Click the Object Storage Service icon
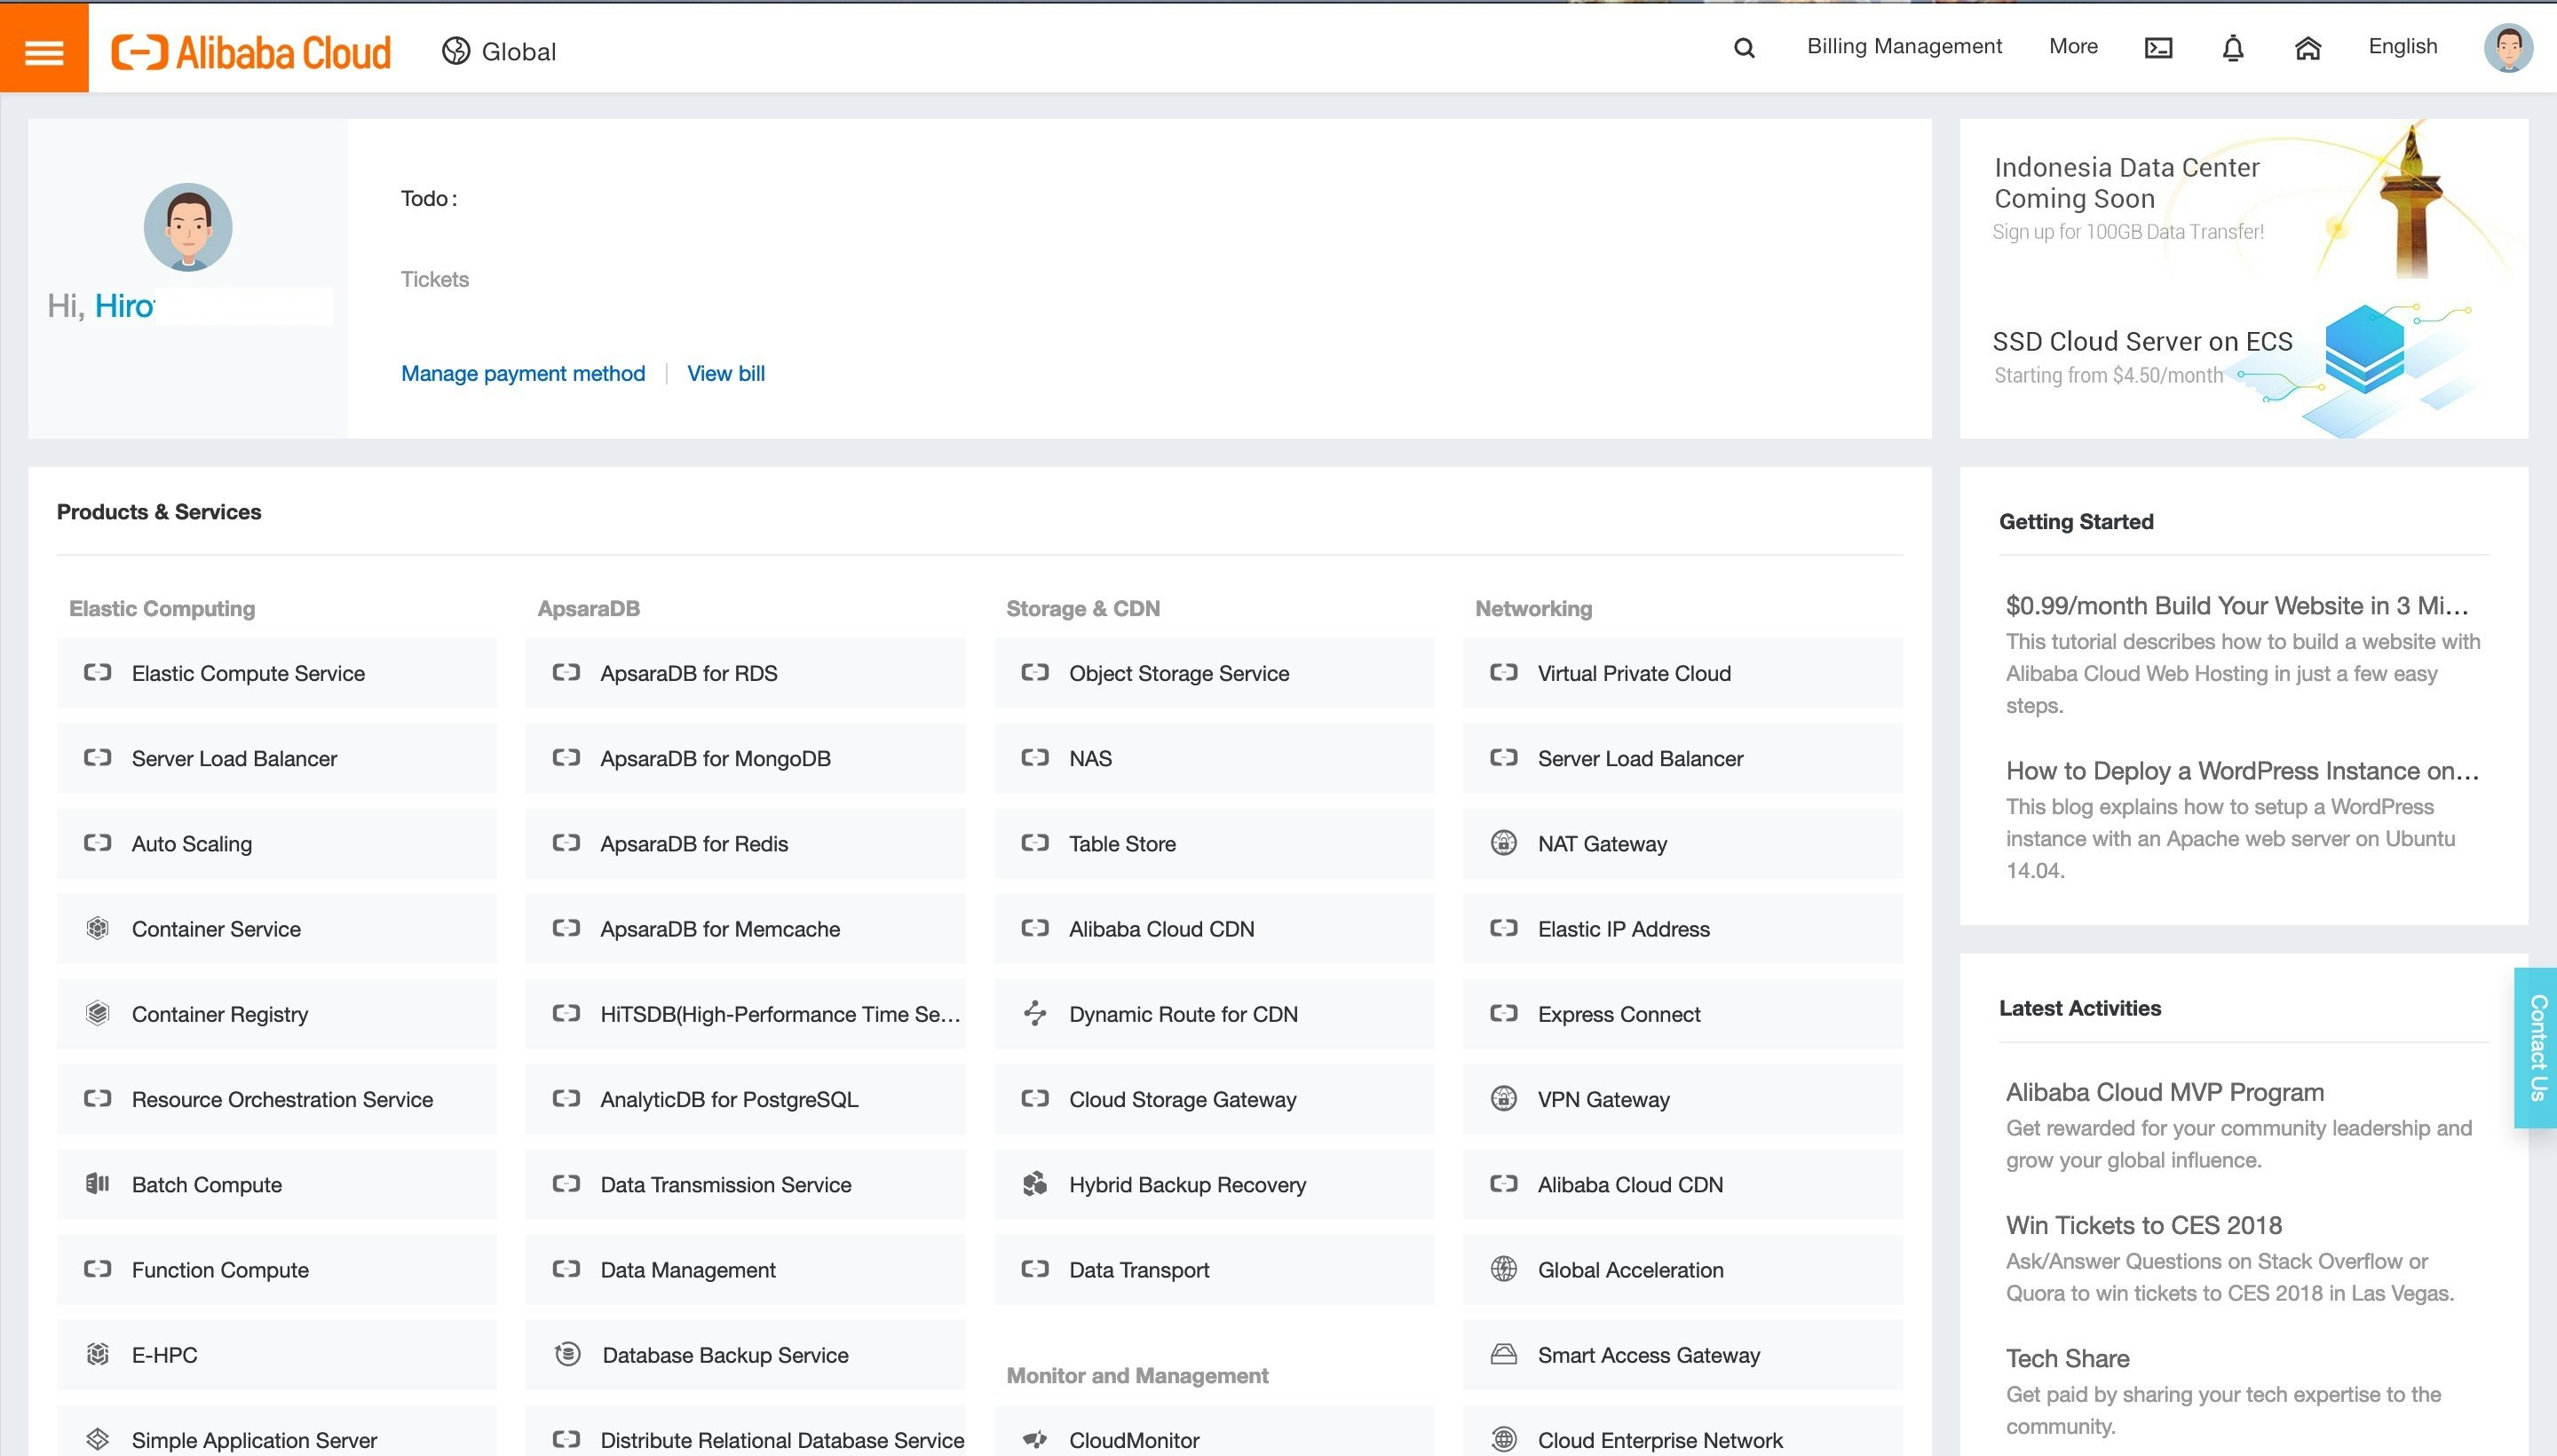The height and width of the screenshot is (1456, 2557). 1035,672
